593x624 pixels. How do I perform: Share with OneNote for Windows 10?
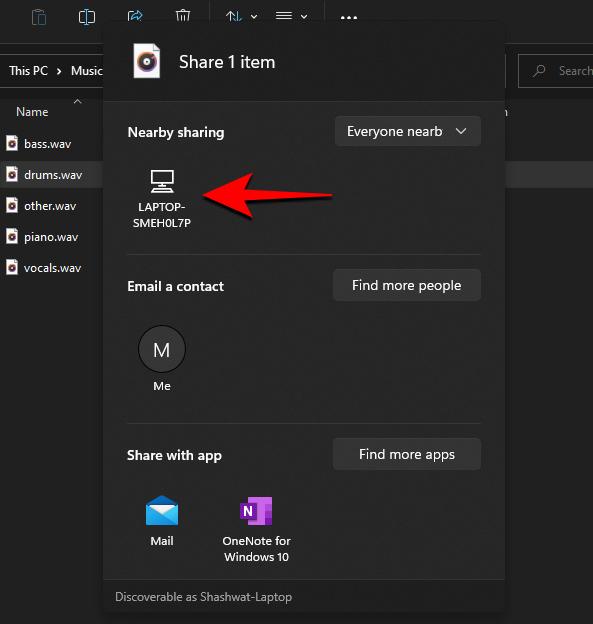tap(256, 528)
